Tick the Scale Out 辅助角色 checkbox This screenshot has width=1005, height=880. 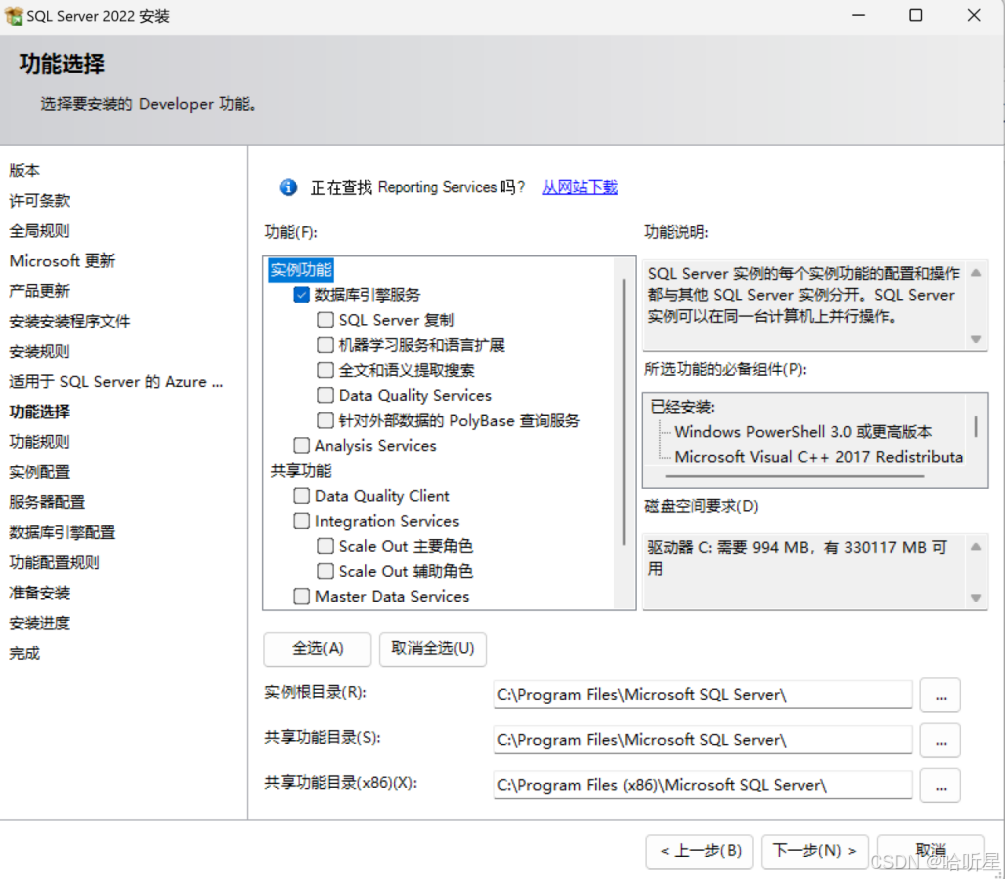(x=326, y=571)
